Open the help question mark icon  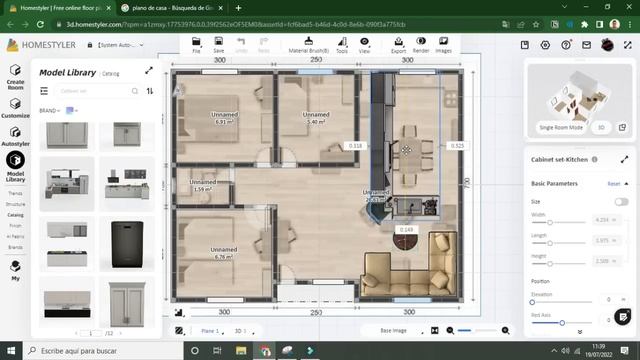(x=566, y=45)
